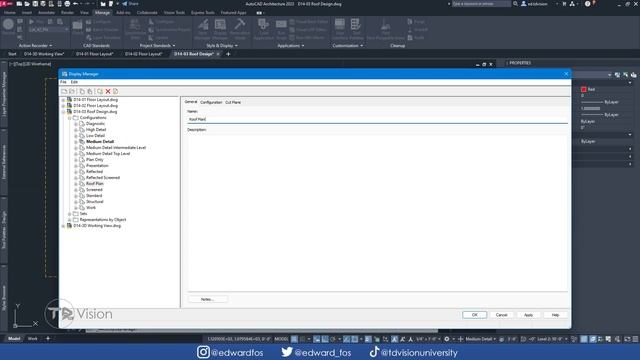Screen dimensions: 640x360
Task: Switch to the Cut Plane tab
Action: [233, 102]
